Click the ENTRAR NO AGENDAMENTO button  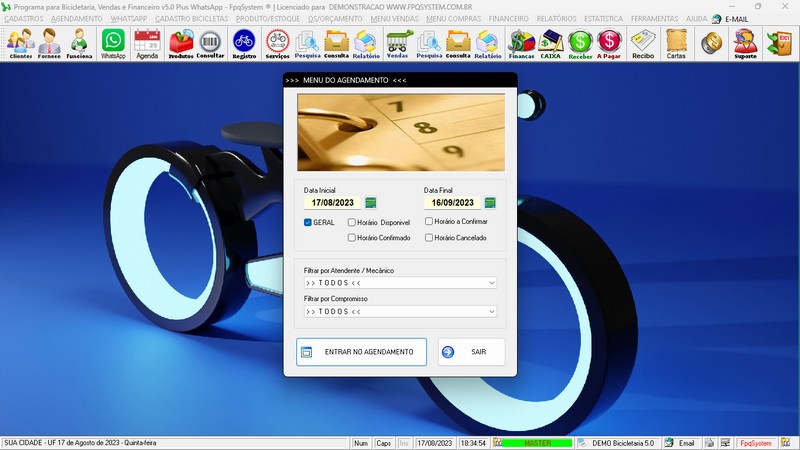[x=361, y=352]
